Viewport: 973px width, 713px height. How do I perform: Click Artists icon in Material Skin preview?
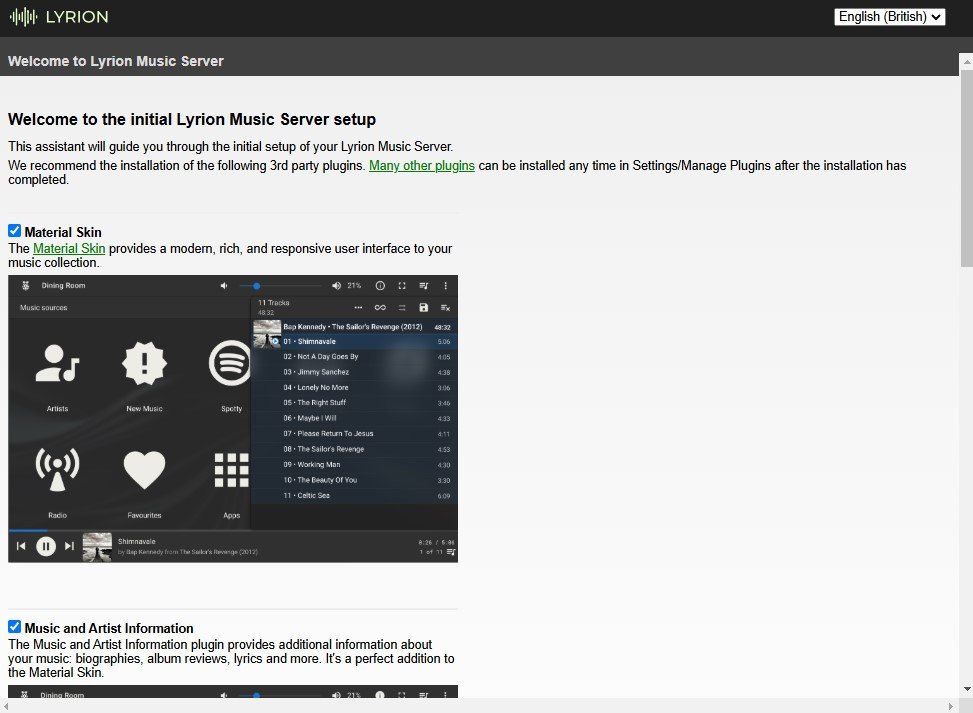(57, 363)
